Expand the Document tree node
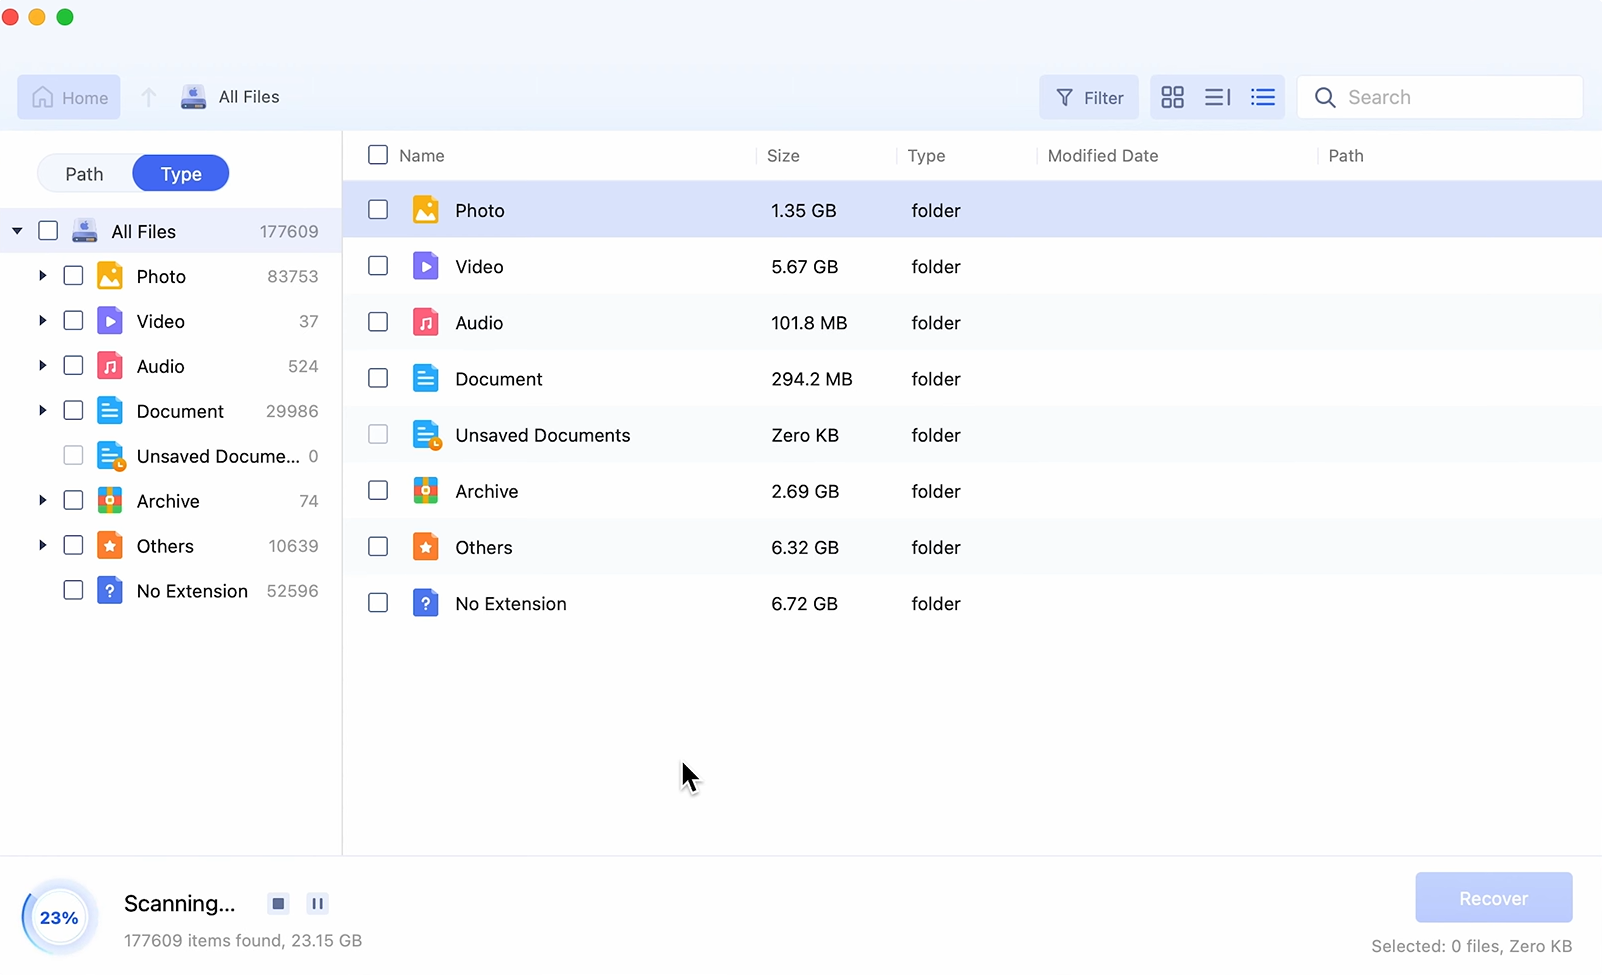 click(x=42, y=411)
